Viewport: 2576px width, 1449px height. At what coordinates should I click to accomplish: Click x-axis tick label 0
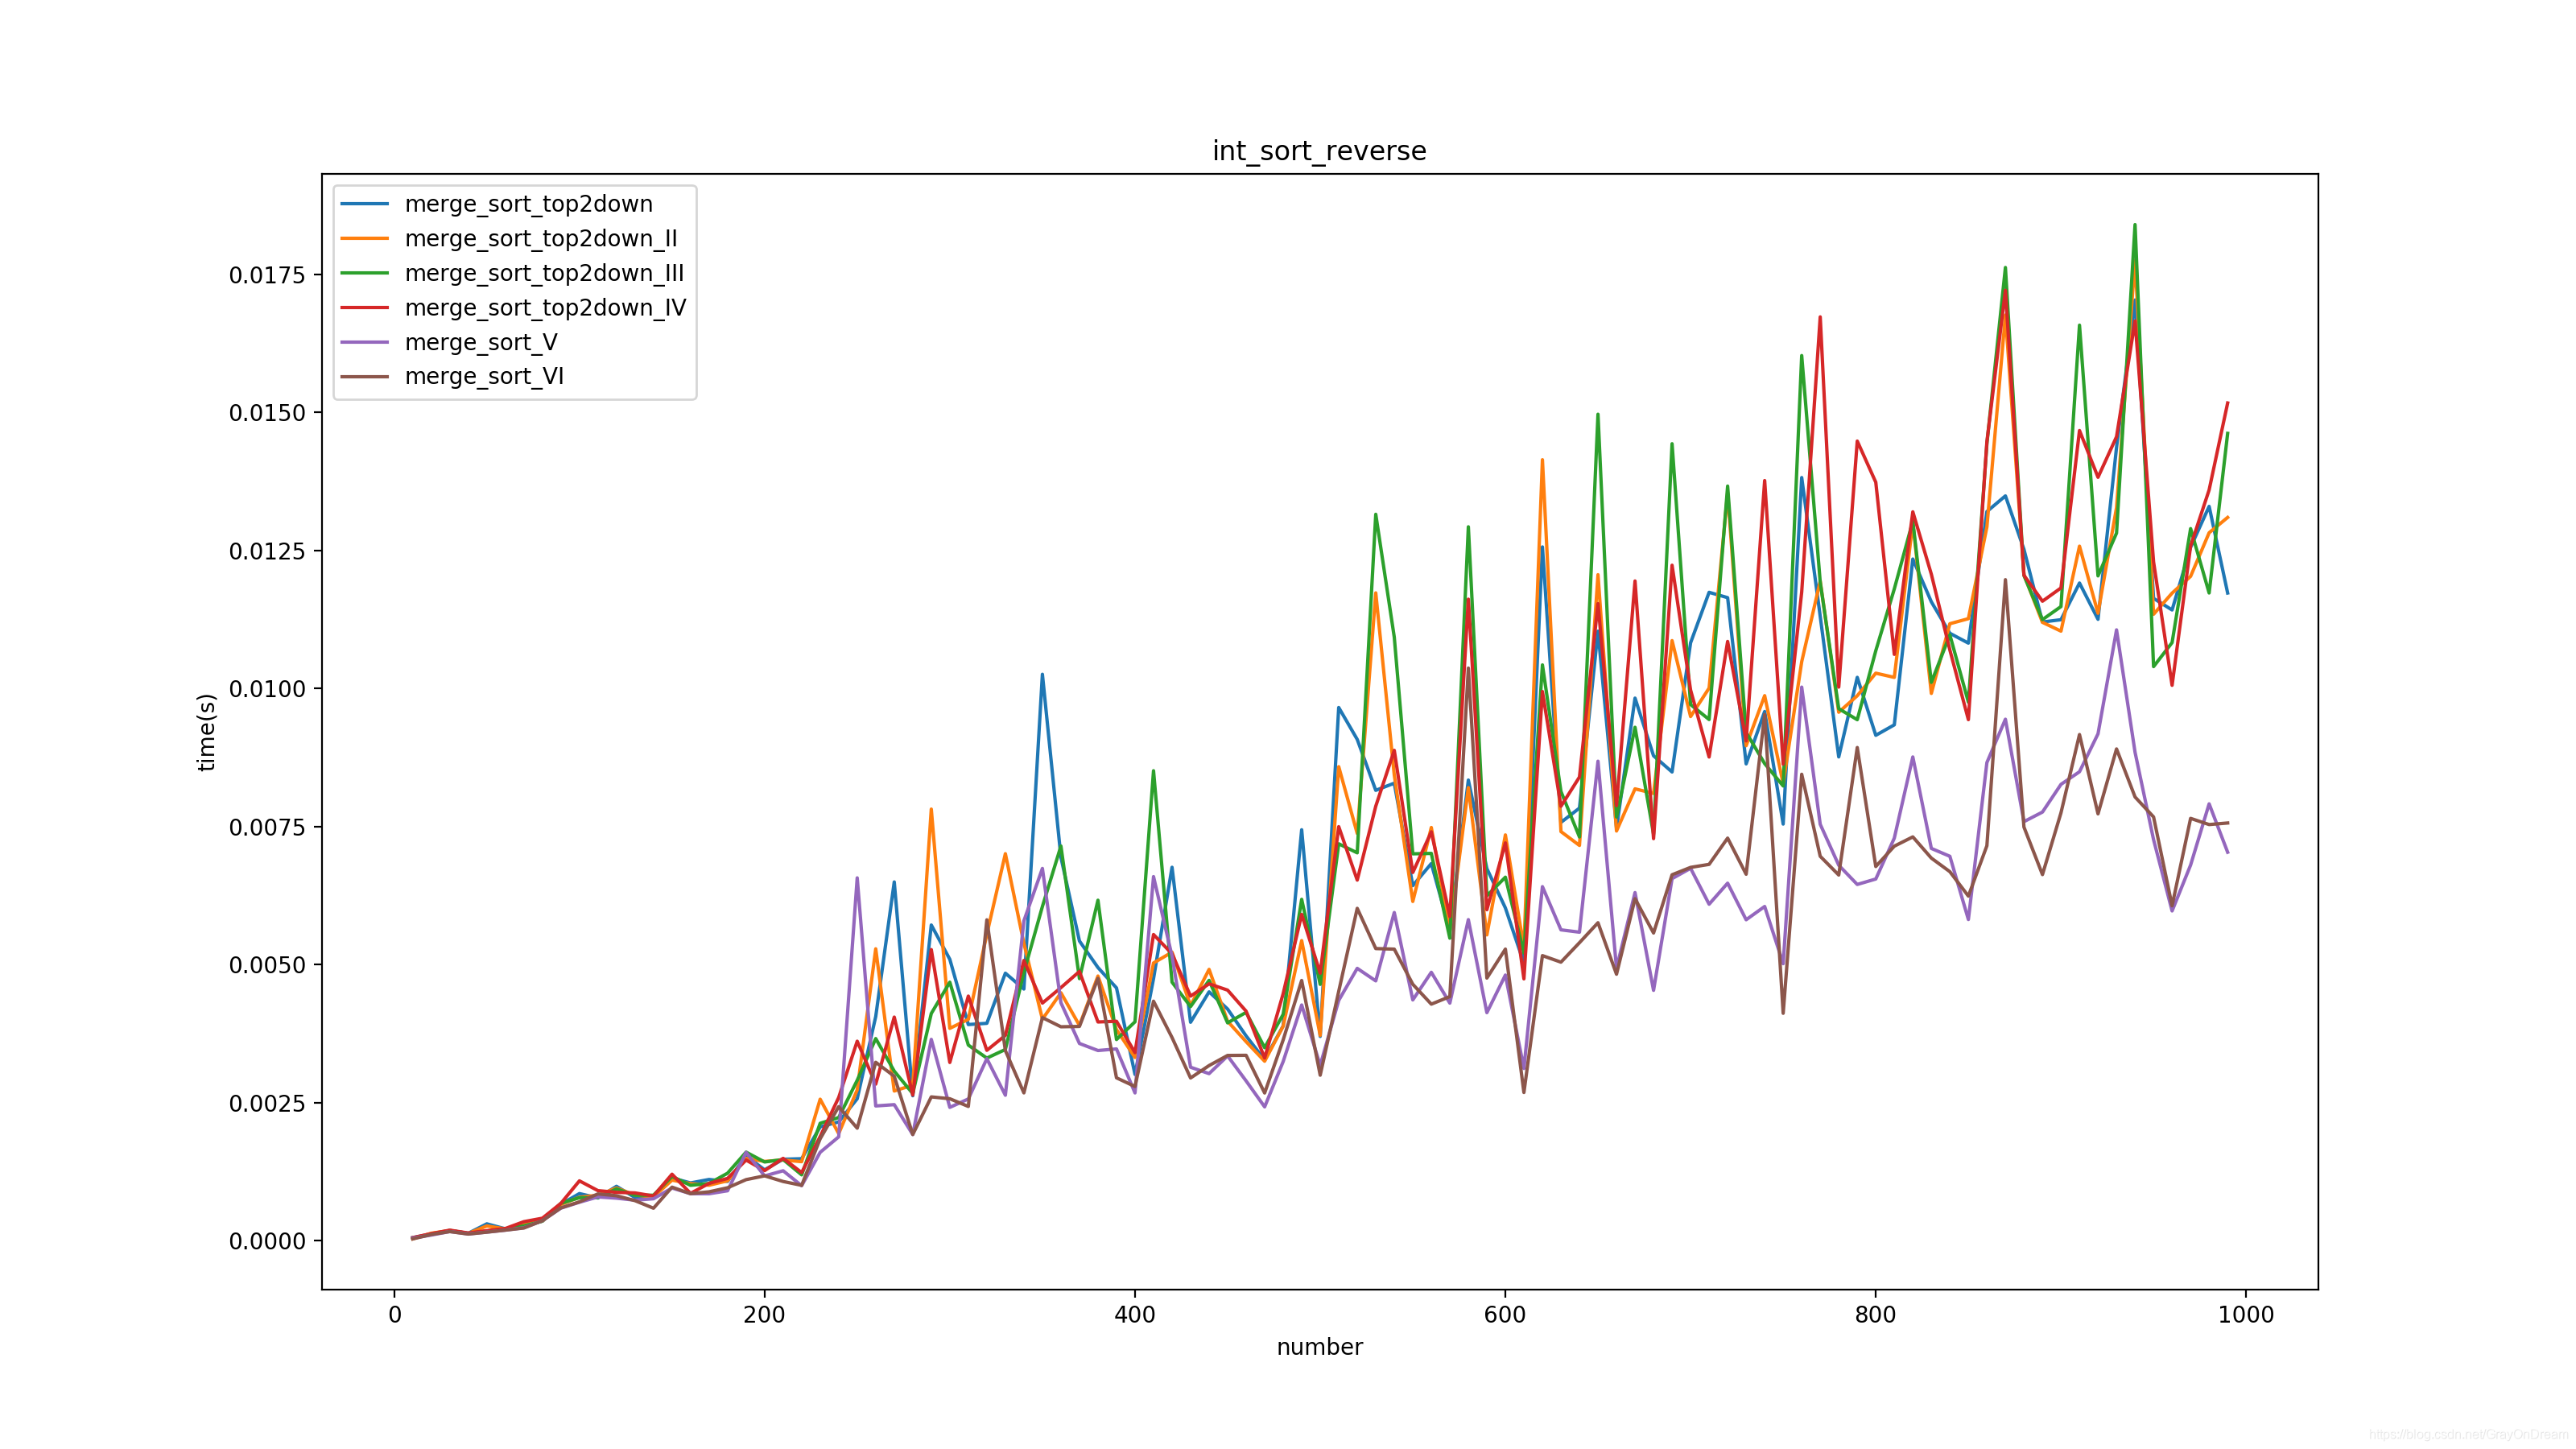pyautogui.click(x=395, y=1315)
